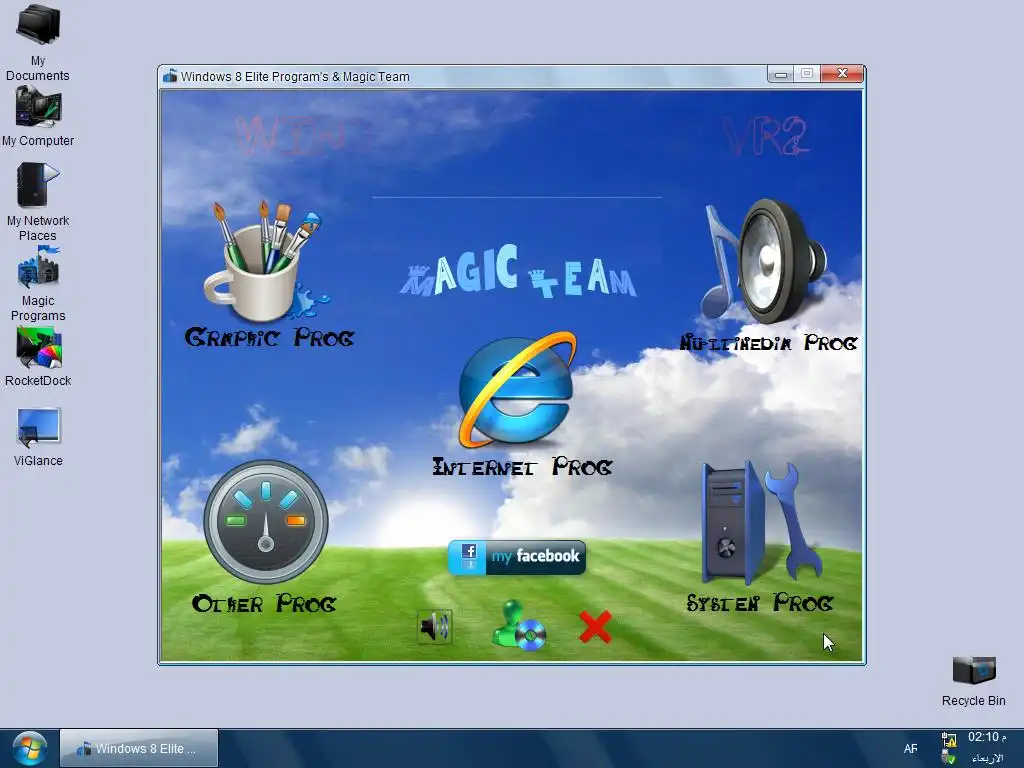This screenshot has width=1024, height=768.
Task: Click the red X exit icon
Action: click(595, 627)
